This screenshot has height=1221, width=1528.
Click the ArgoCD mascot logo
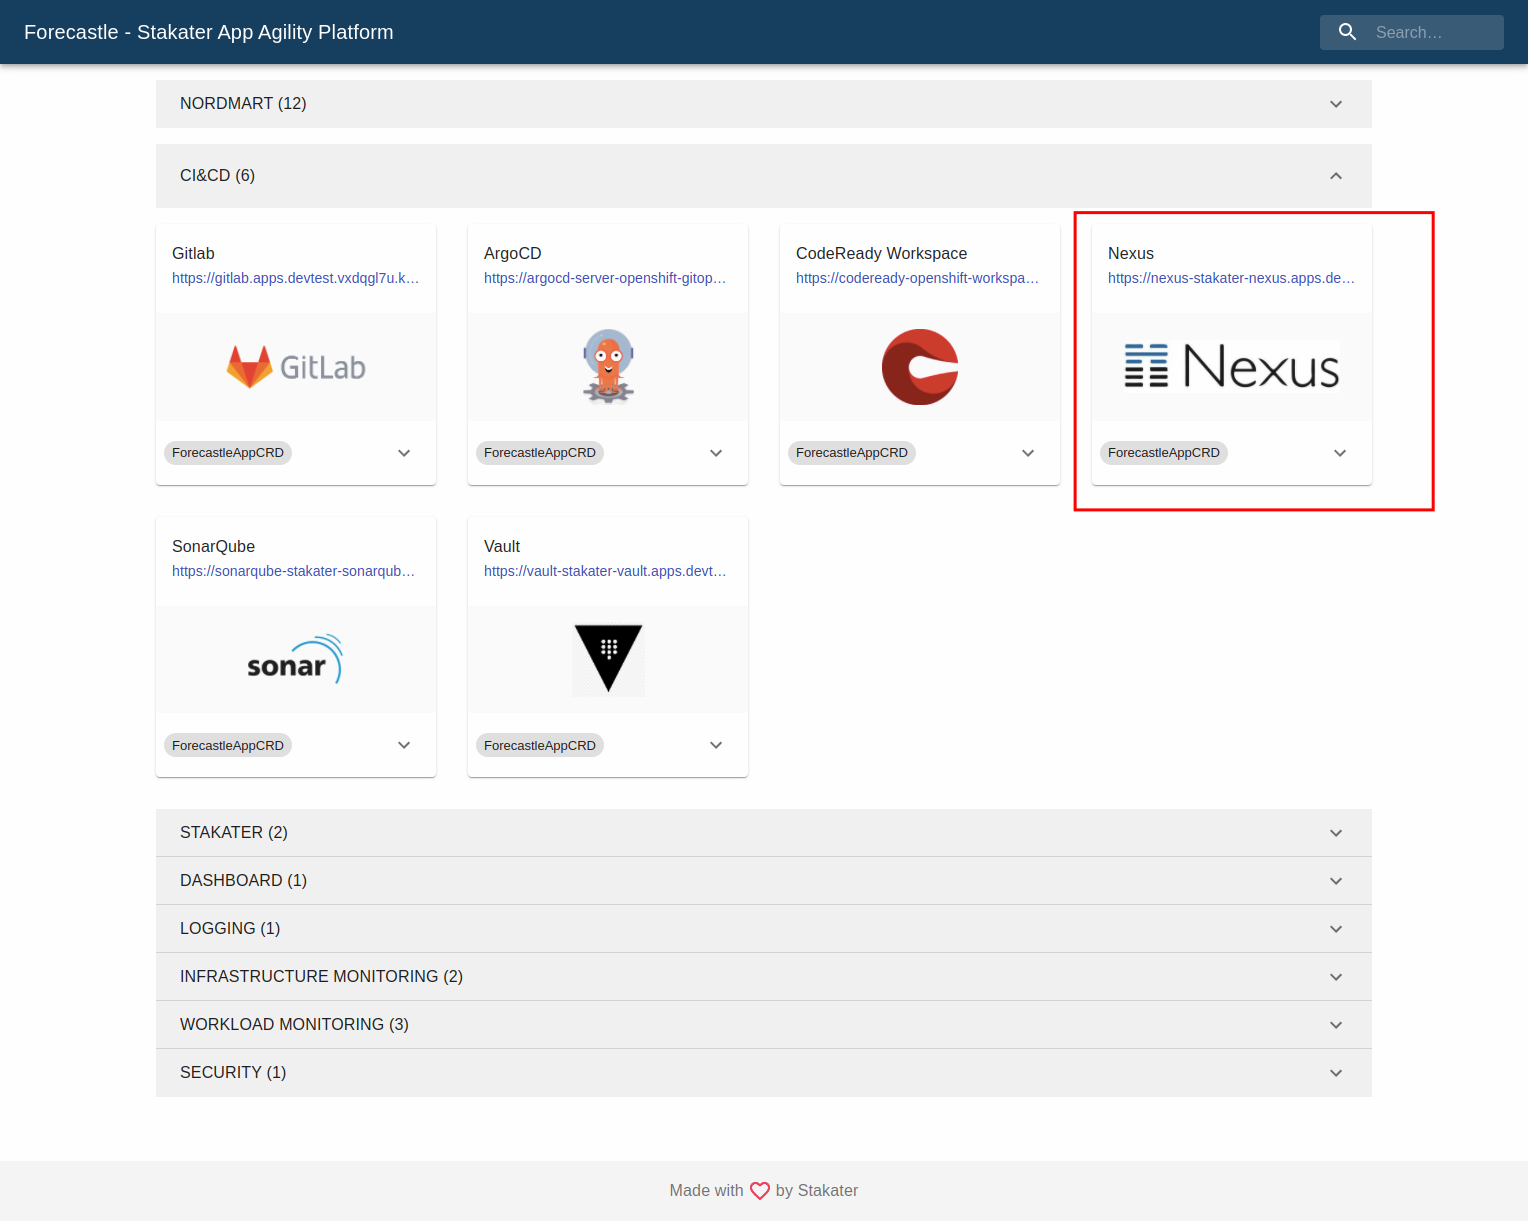[x=608, y=367]
